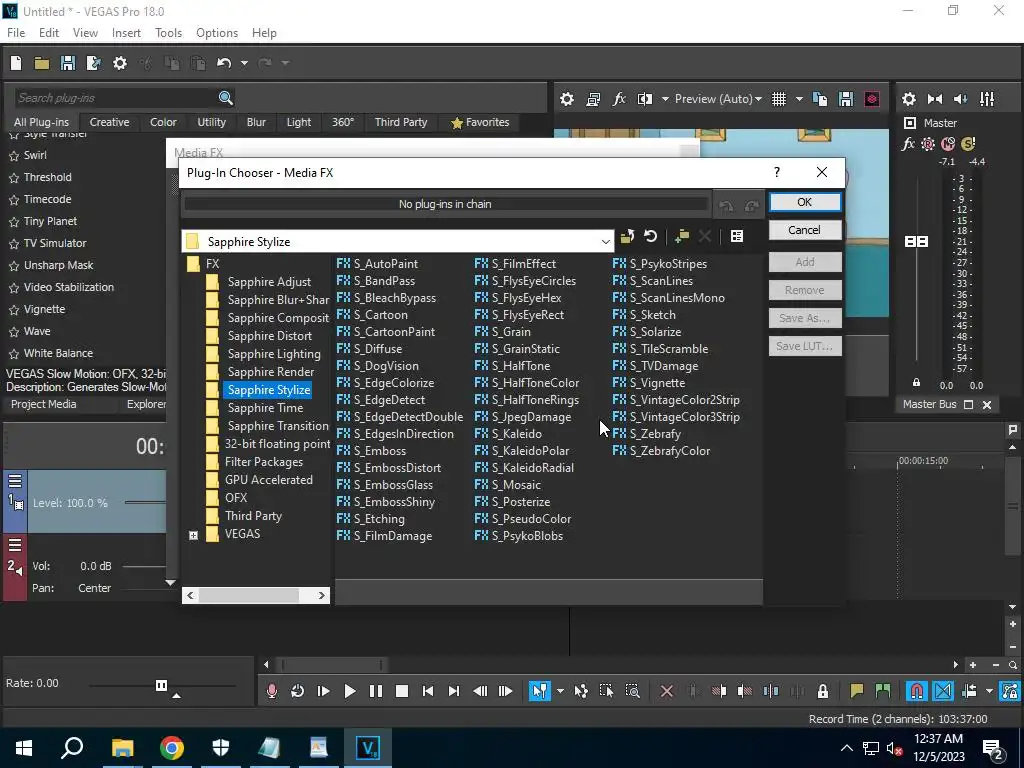Screen dimensions: 1024x768
Task: Click the preview grid overlay icon
Action: pos(778,99)
